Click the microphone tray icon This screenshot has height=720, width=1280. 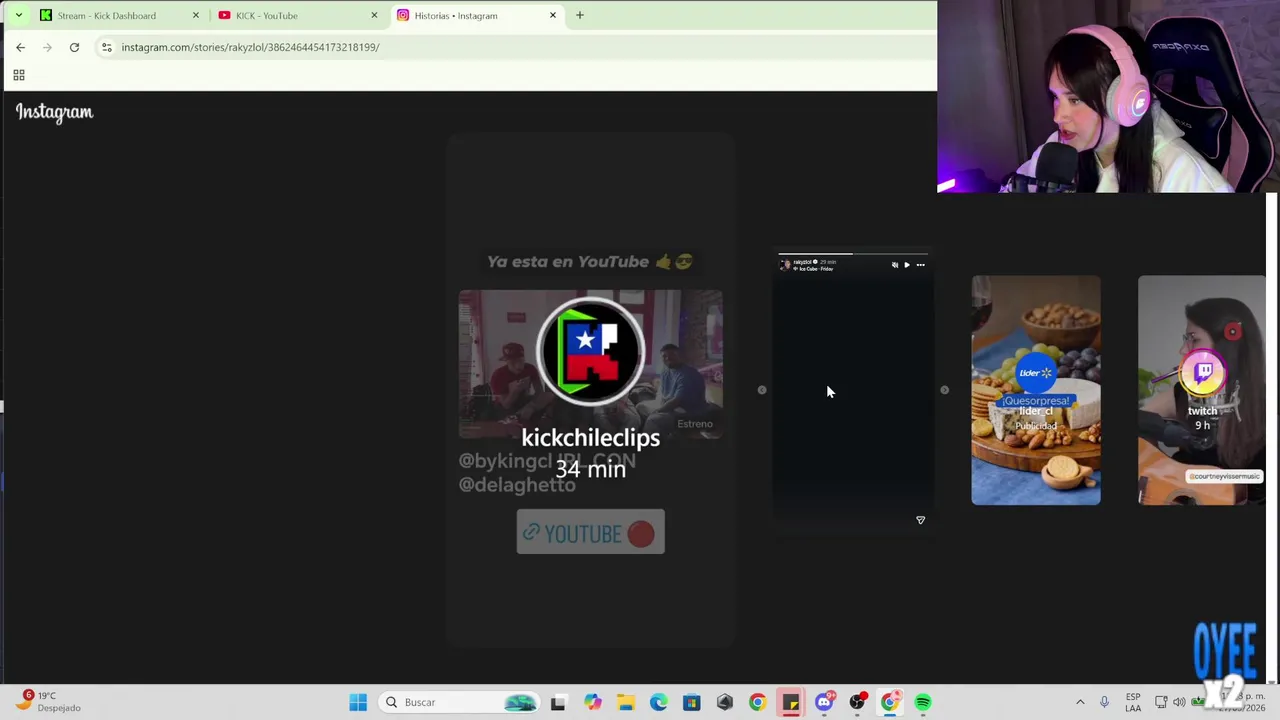(1104, 702)
